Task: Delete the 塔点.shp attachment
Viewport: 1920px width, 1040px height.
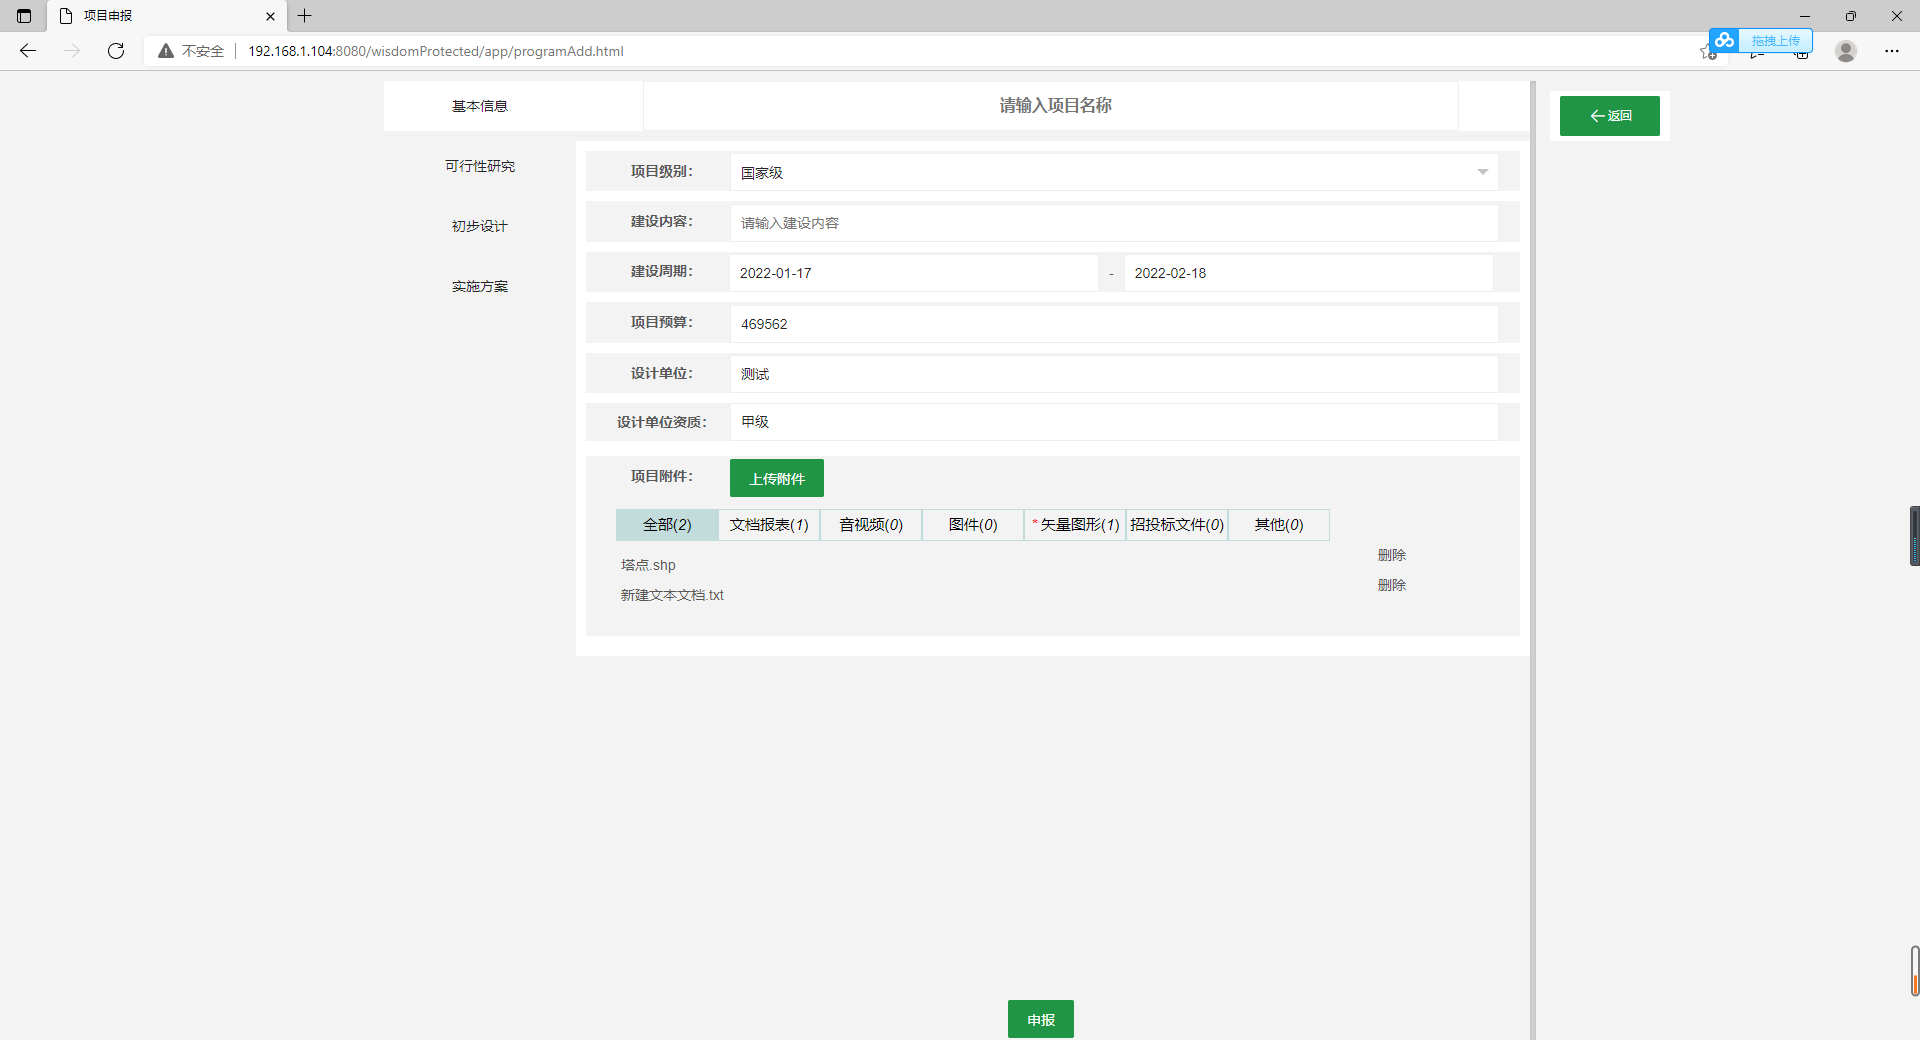Action: [1391, 555]
